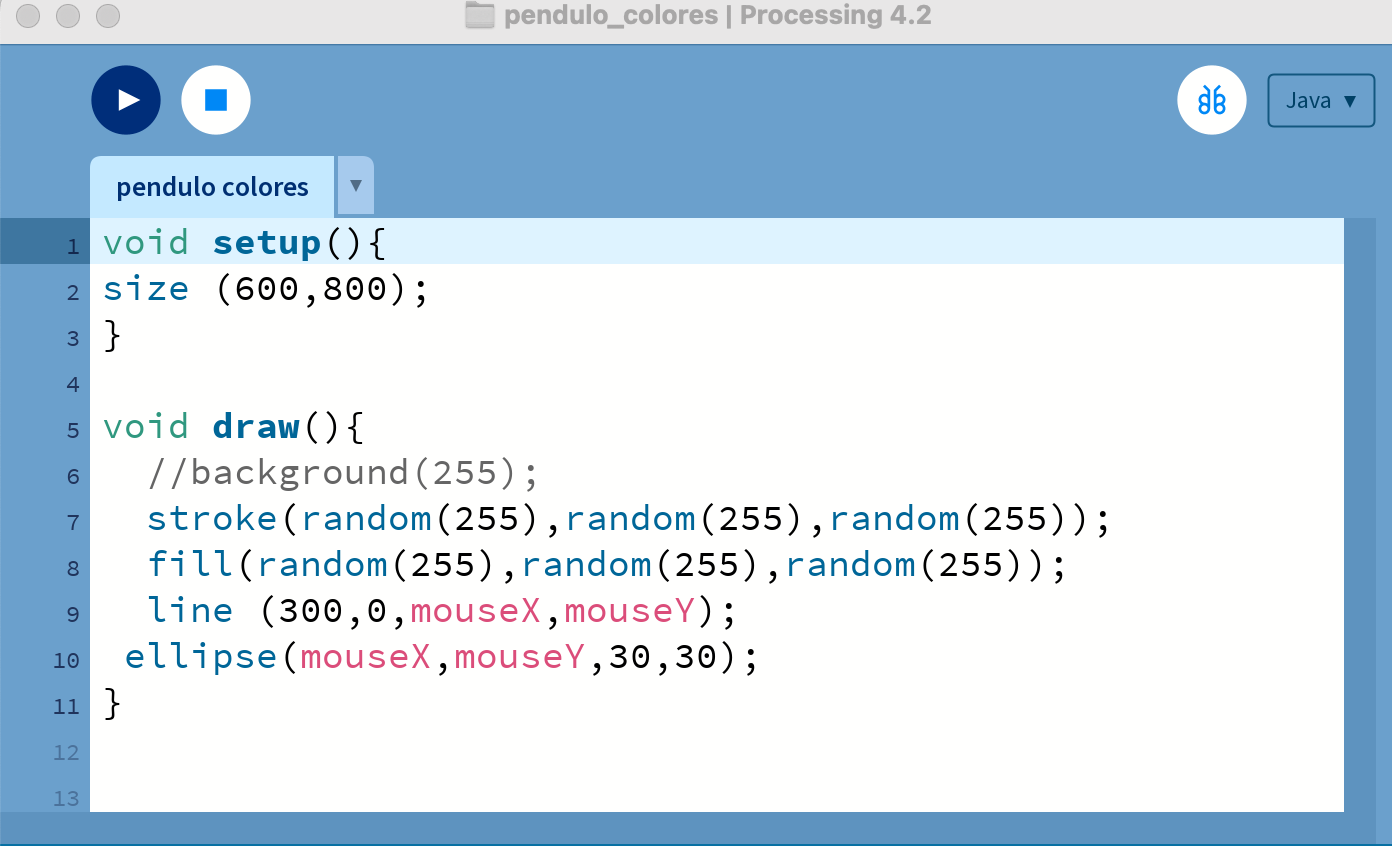Toggle the debugger butterfly icon
This screenshot has width=1392, height=846.
pyautogui.click(x=1212, y=100)
